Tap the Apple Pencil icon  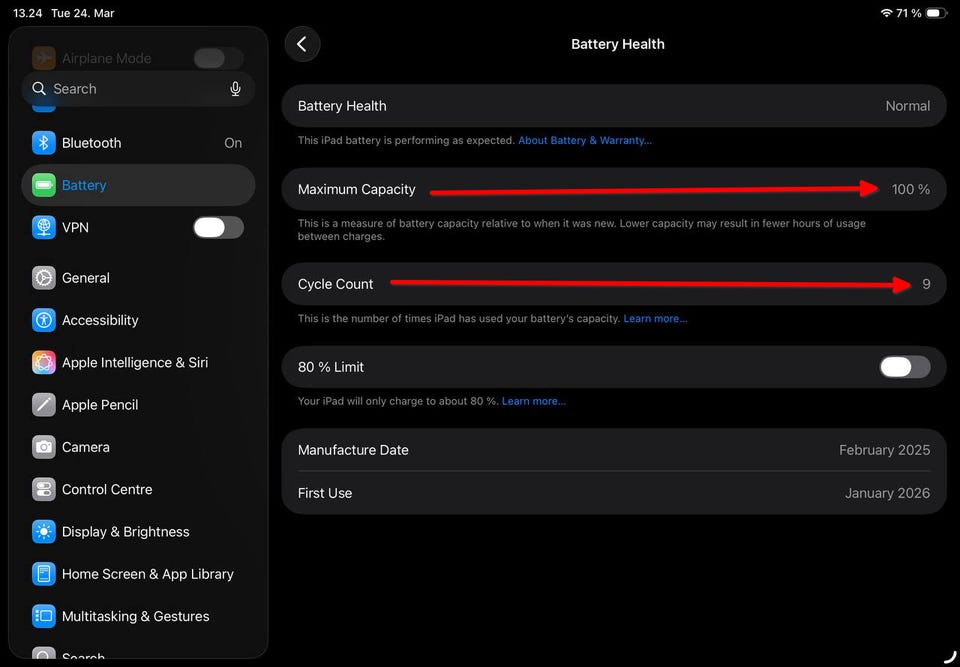43,405
